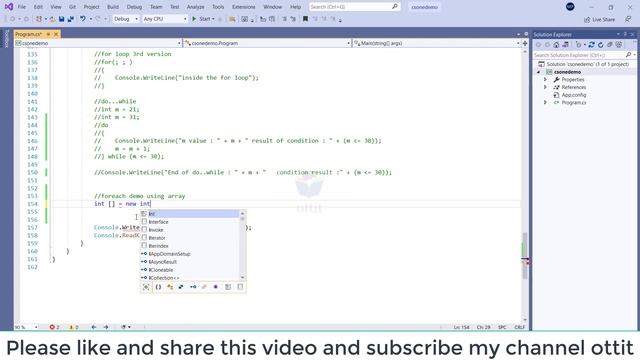Toggle the interfaces filter in IntelliSense popup
This screenshot has width=640, height=360.
[x=193, y=287]
